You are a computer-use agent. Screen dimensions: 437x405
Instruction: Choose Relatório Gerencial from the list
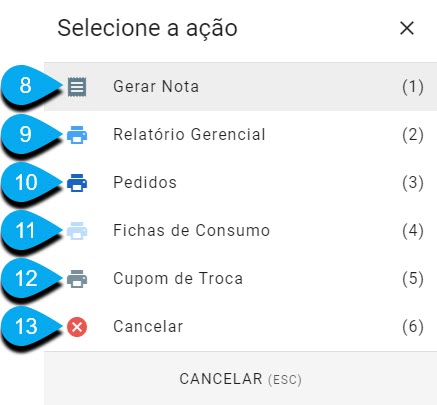click(240, 135)
